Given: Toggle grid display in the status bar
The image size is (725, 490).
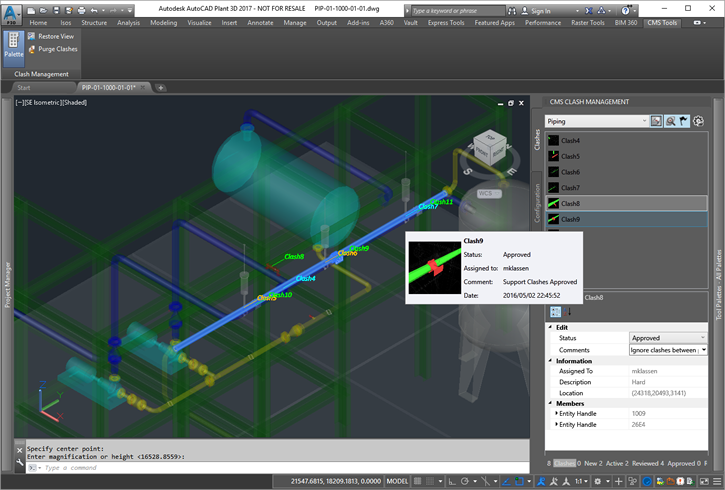Looking at the screenshot, I should coord(418,481).
